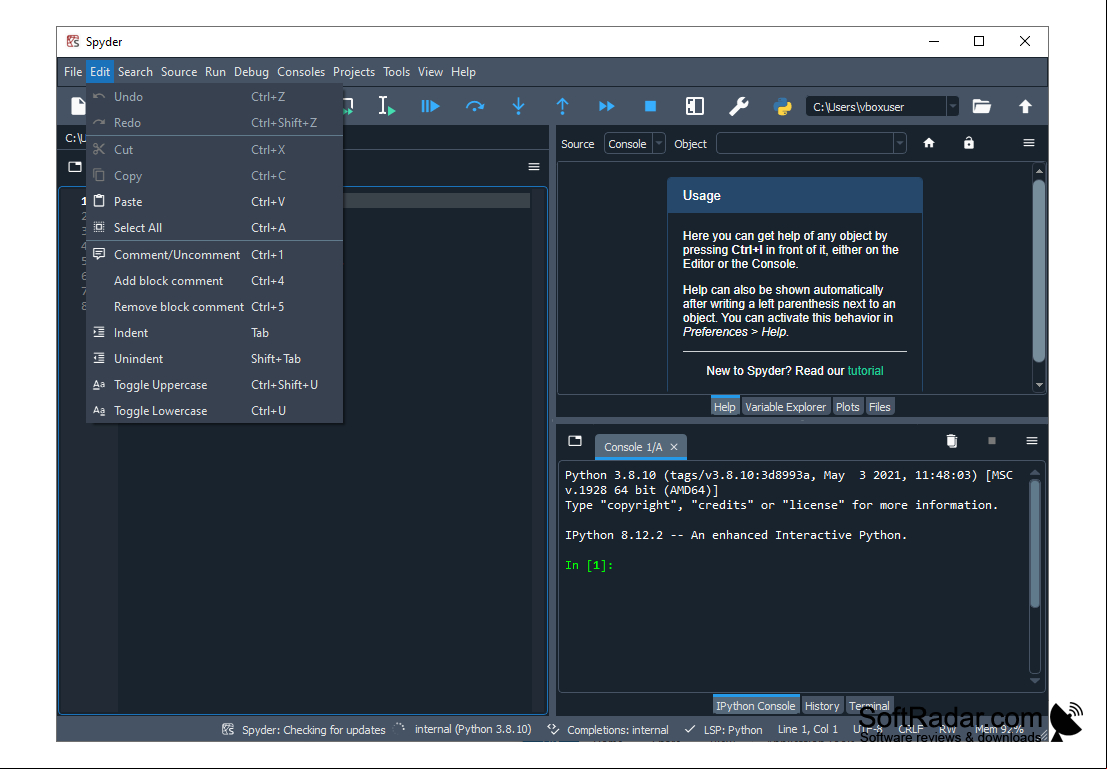Screen dimensions: 1107x769
Task: Open the Source menu
Action: coord(179,72)
